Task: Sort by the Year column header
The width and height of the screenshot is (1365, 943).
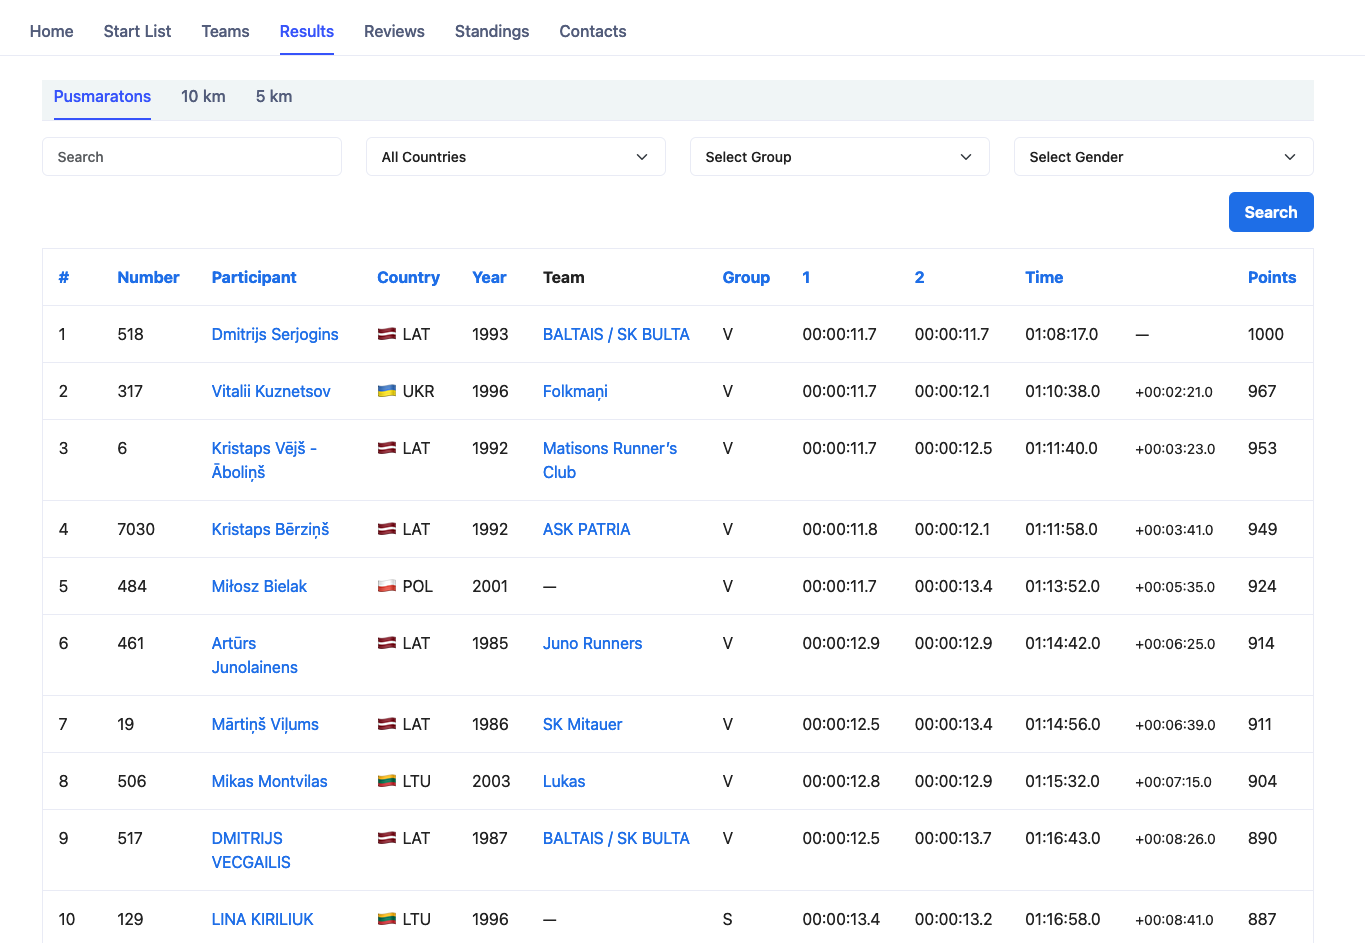Action: point(489,277)
